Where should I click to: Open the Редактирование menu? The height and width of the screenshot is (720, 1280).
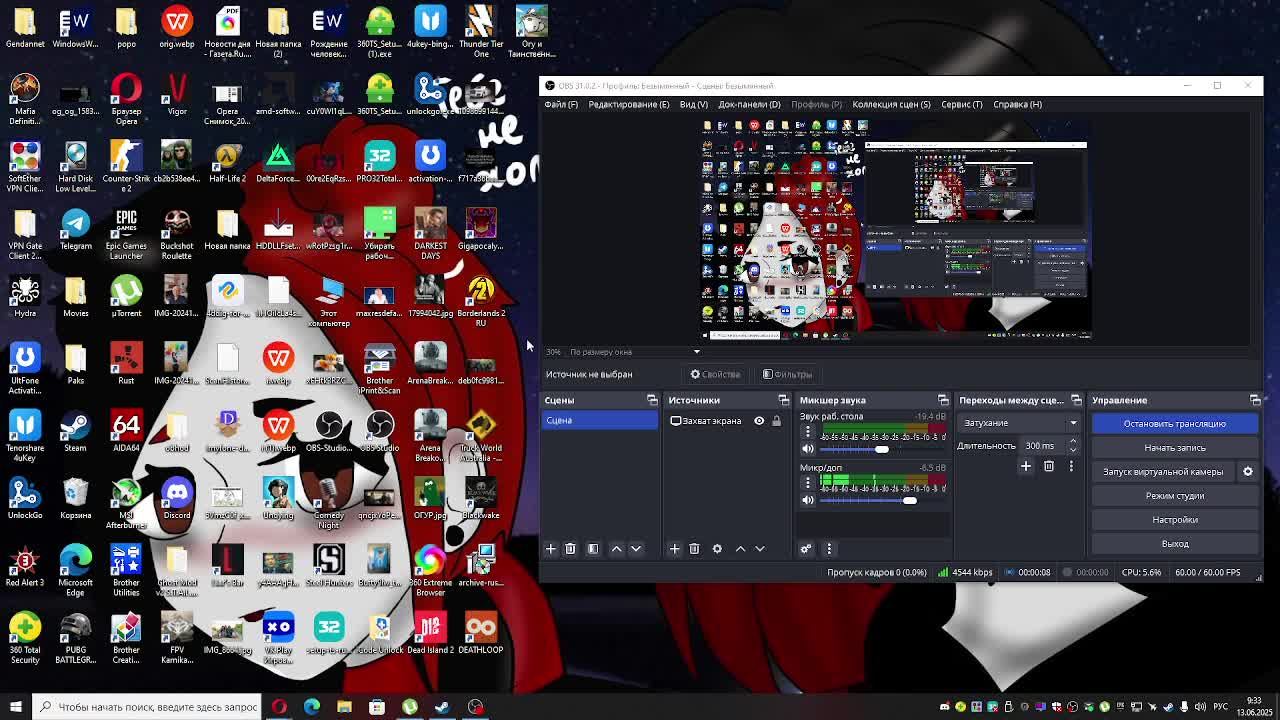pyautogui.click(x=629, y=104)
